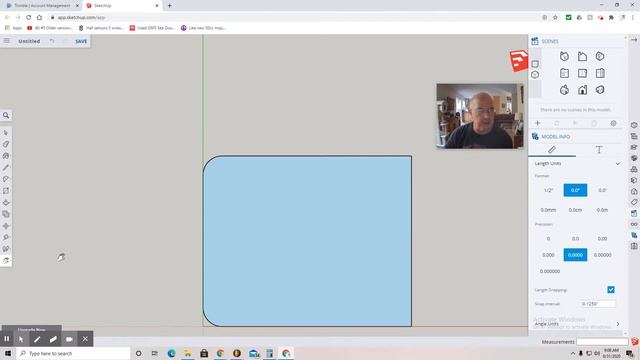Open the SketchUp hamburger menu
Viewport: 640px width, 360px height.
[7, 41]
